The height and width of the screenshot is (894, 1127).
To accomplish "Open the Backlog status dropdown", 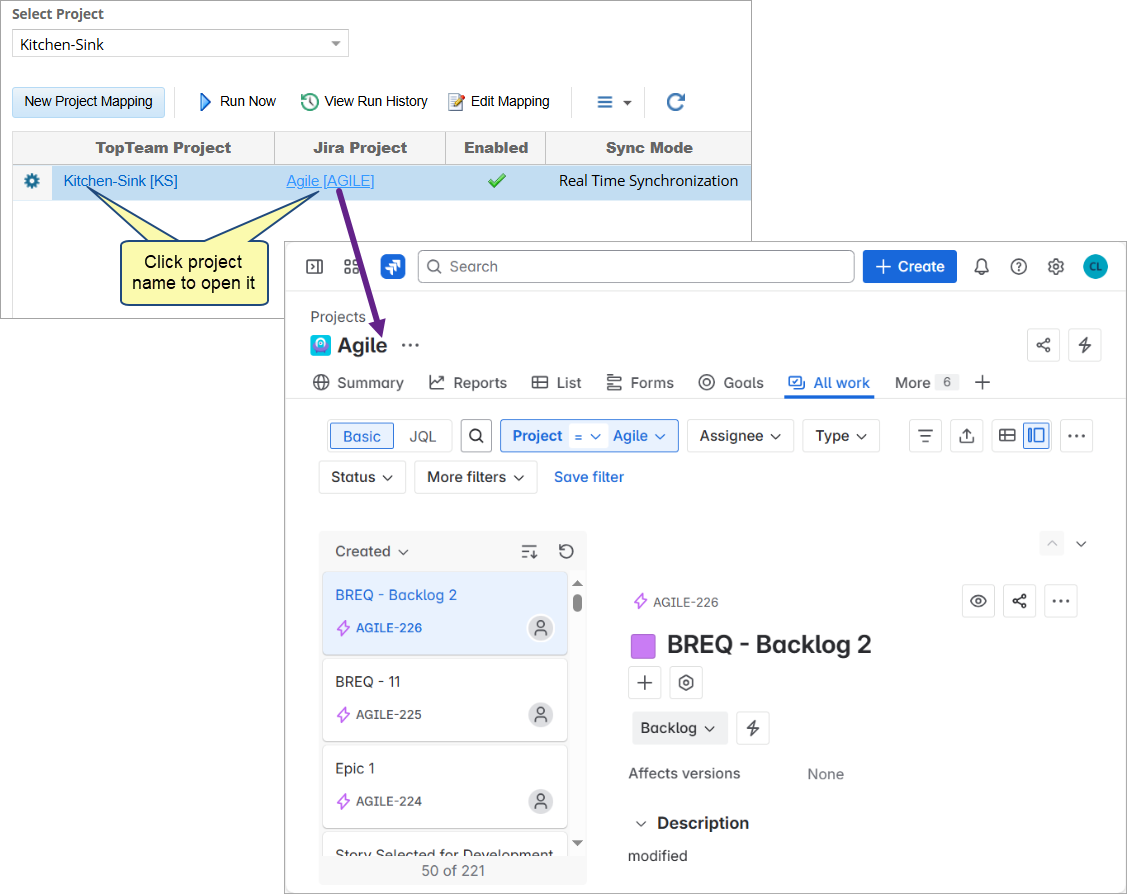I will point(679,728).
